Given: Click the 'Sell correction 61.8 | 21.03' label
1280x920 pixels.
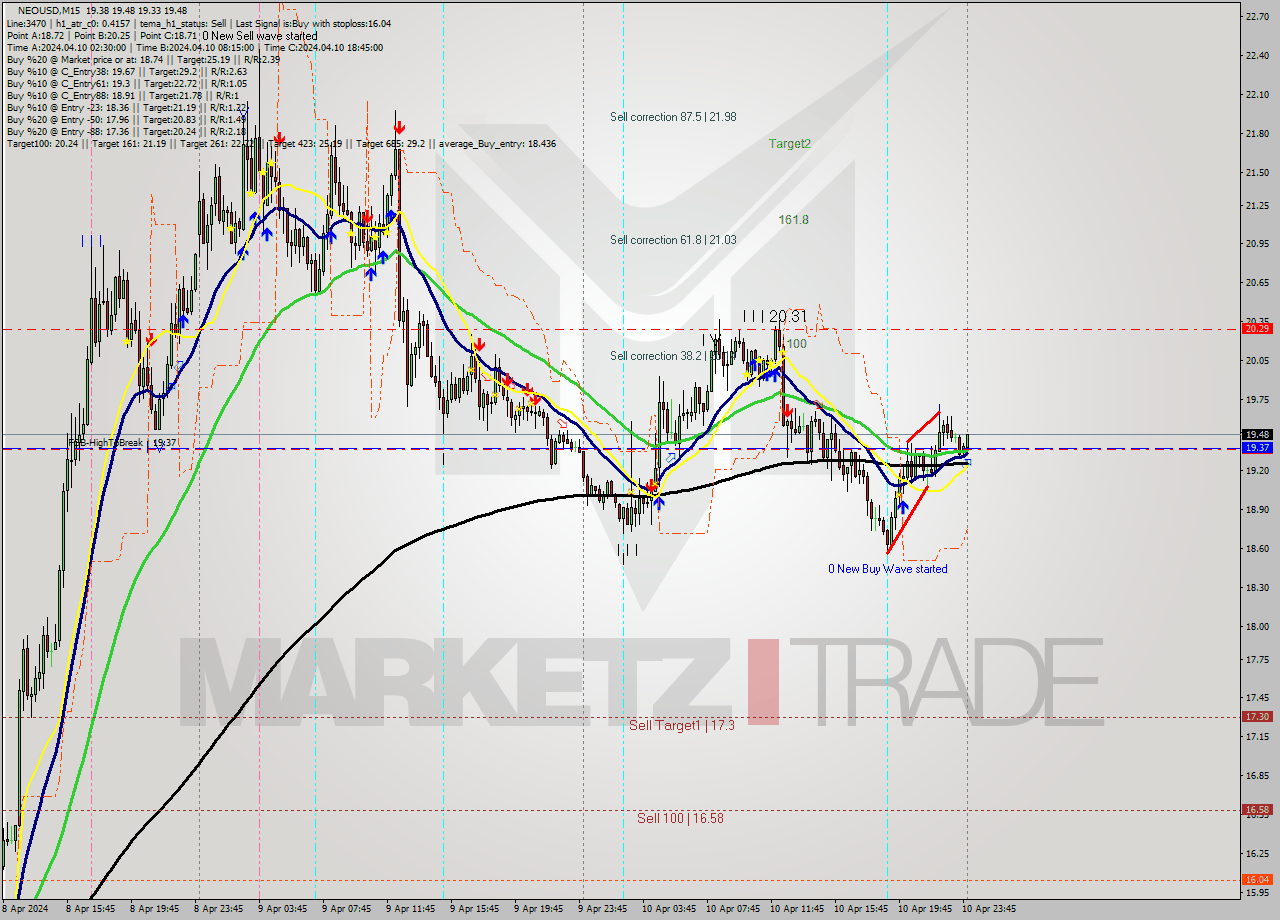Looking at the screenshot, I should click(673, 240).
